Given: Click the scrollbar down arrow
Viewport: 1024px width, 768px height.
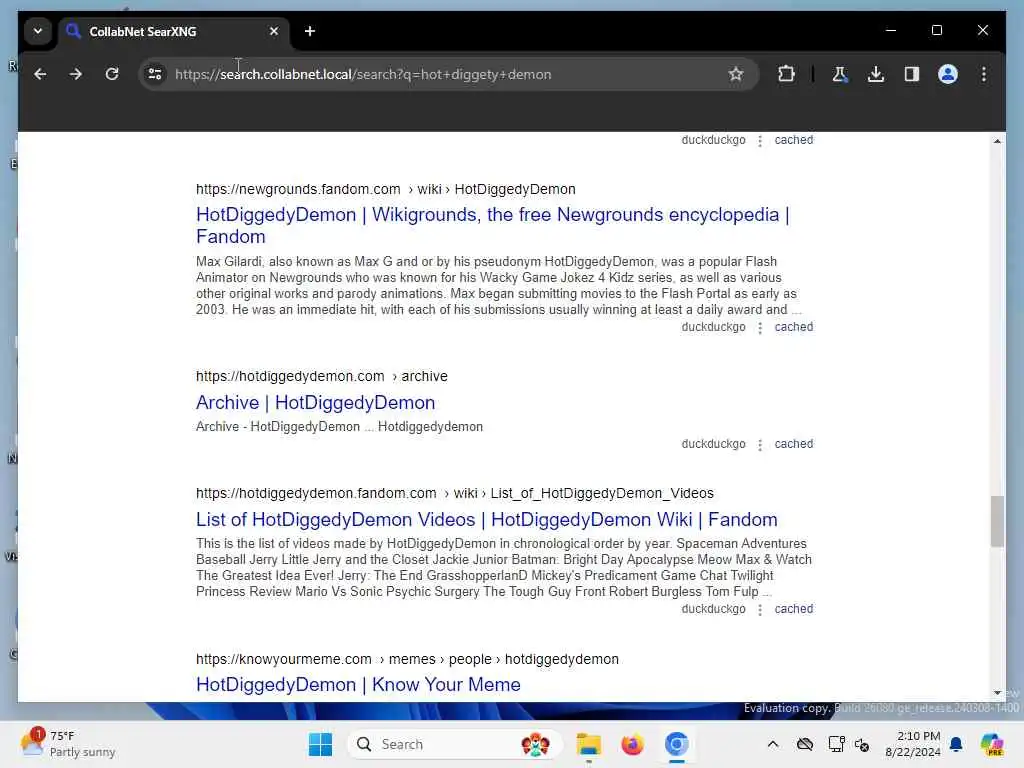Looking at the screenshot, I should (997, 693).
